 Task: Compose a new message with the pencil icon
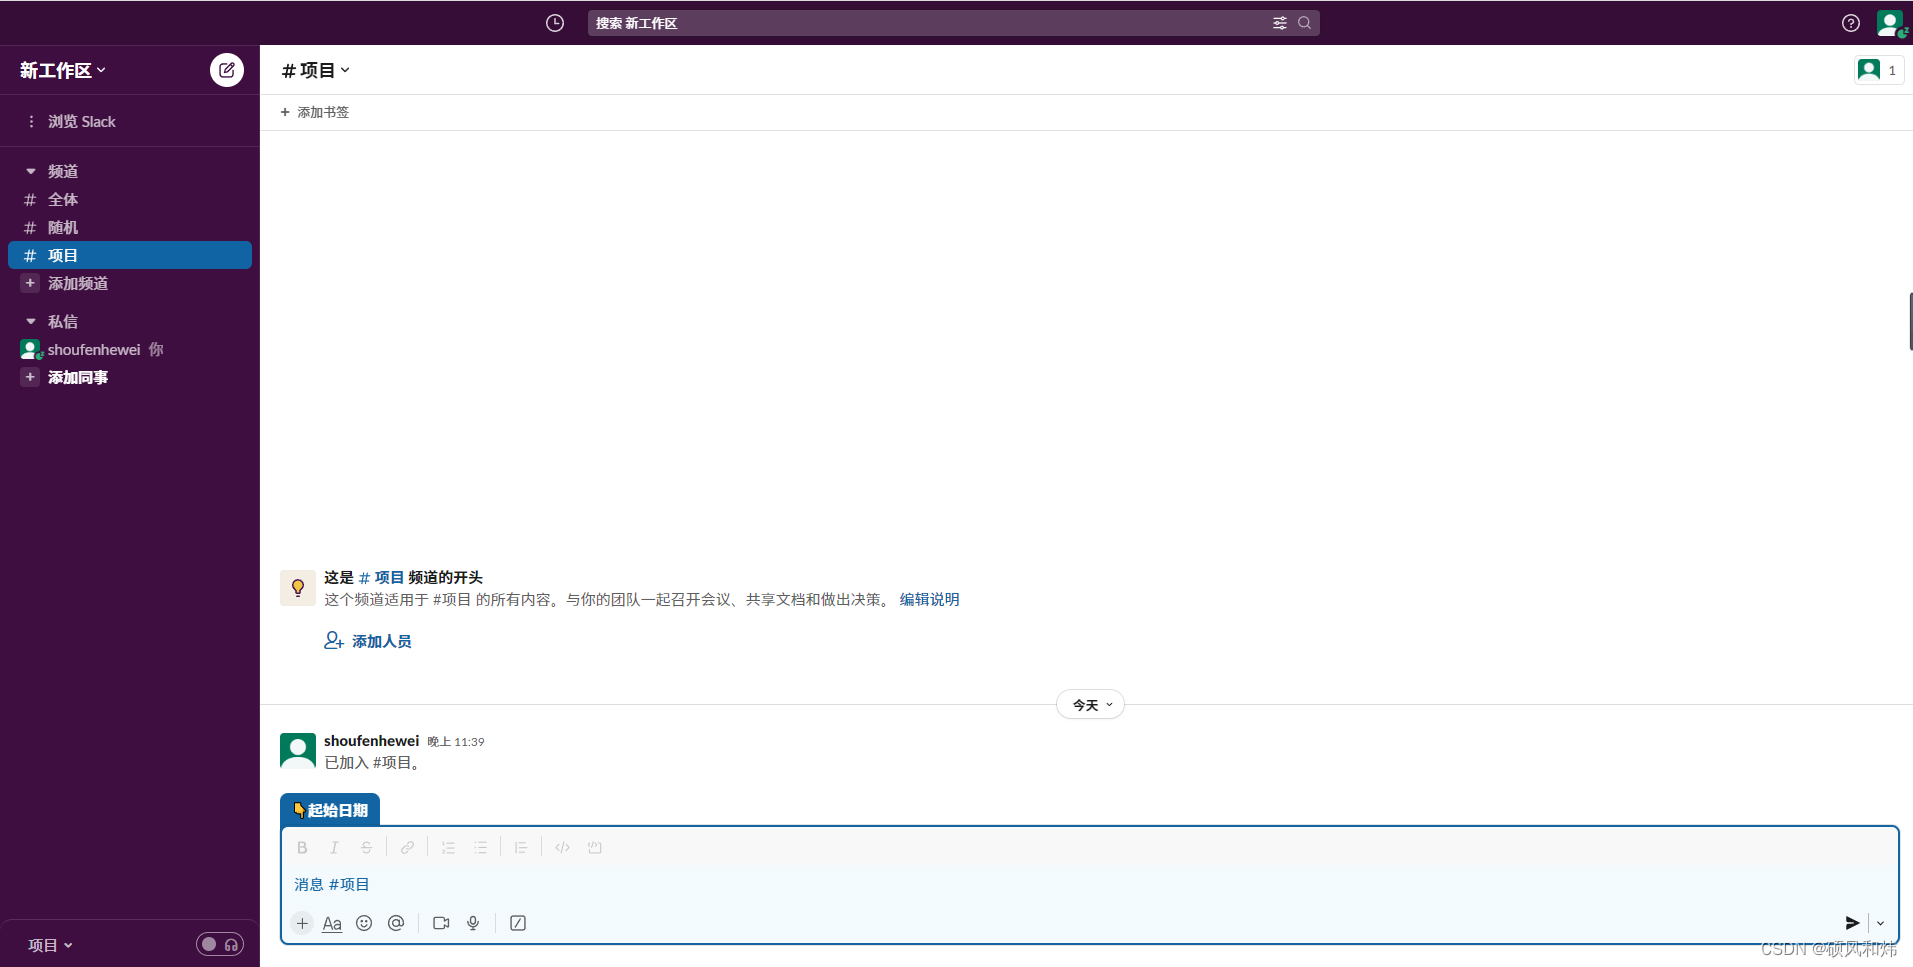(227, 70)
